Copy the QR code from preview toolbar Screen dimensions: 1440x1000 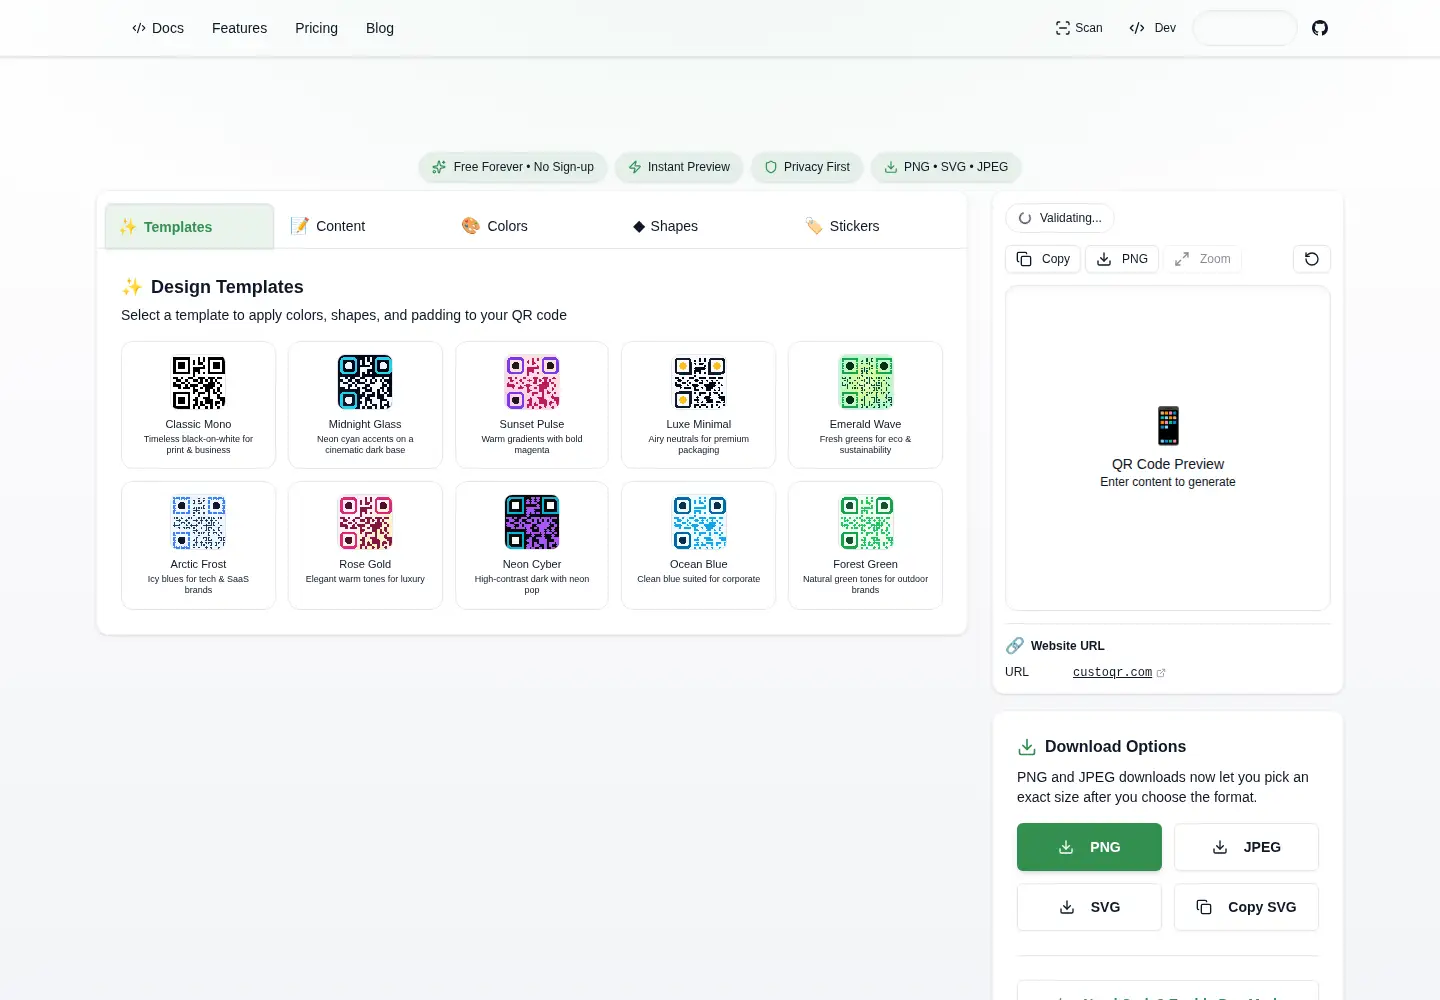(x=1043, y=259)
